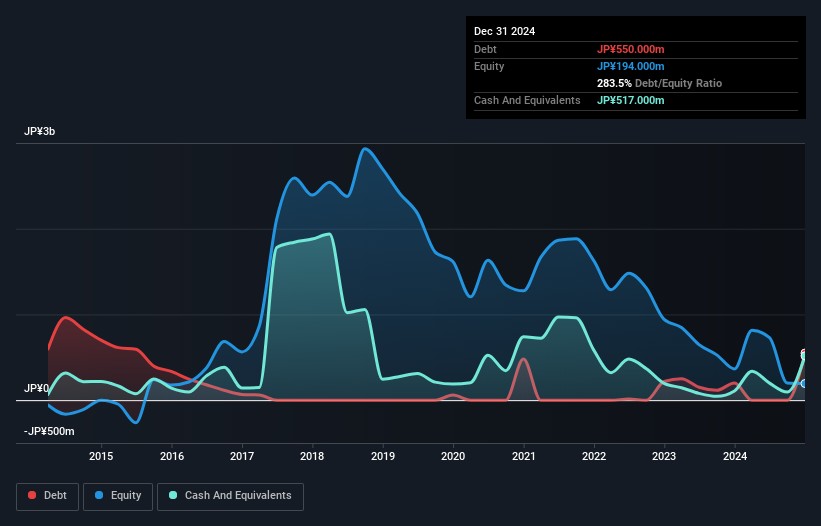
Task: Click the 2016 x-axis label
Action: [172, 457]
